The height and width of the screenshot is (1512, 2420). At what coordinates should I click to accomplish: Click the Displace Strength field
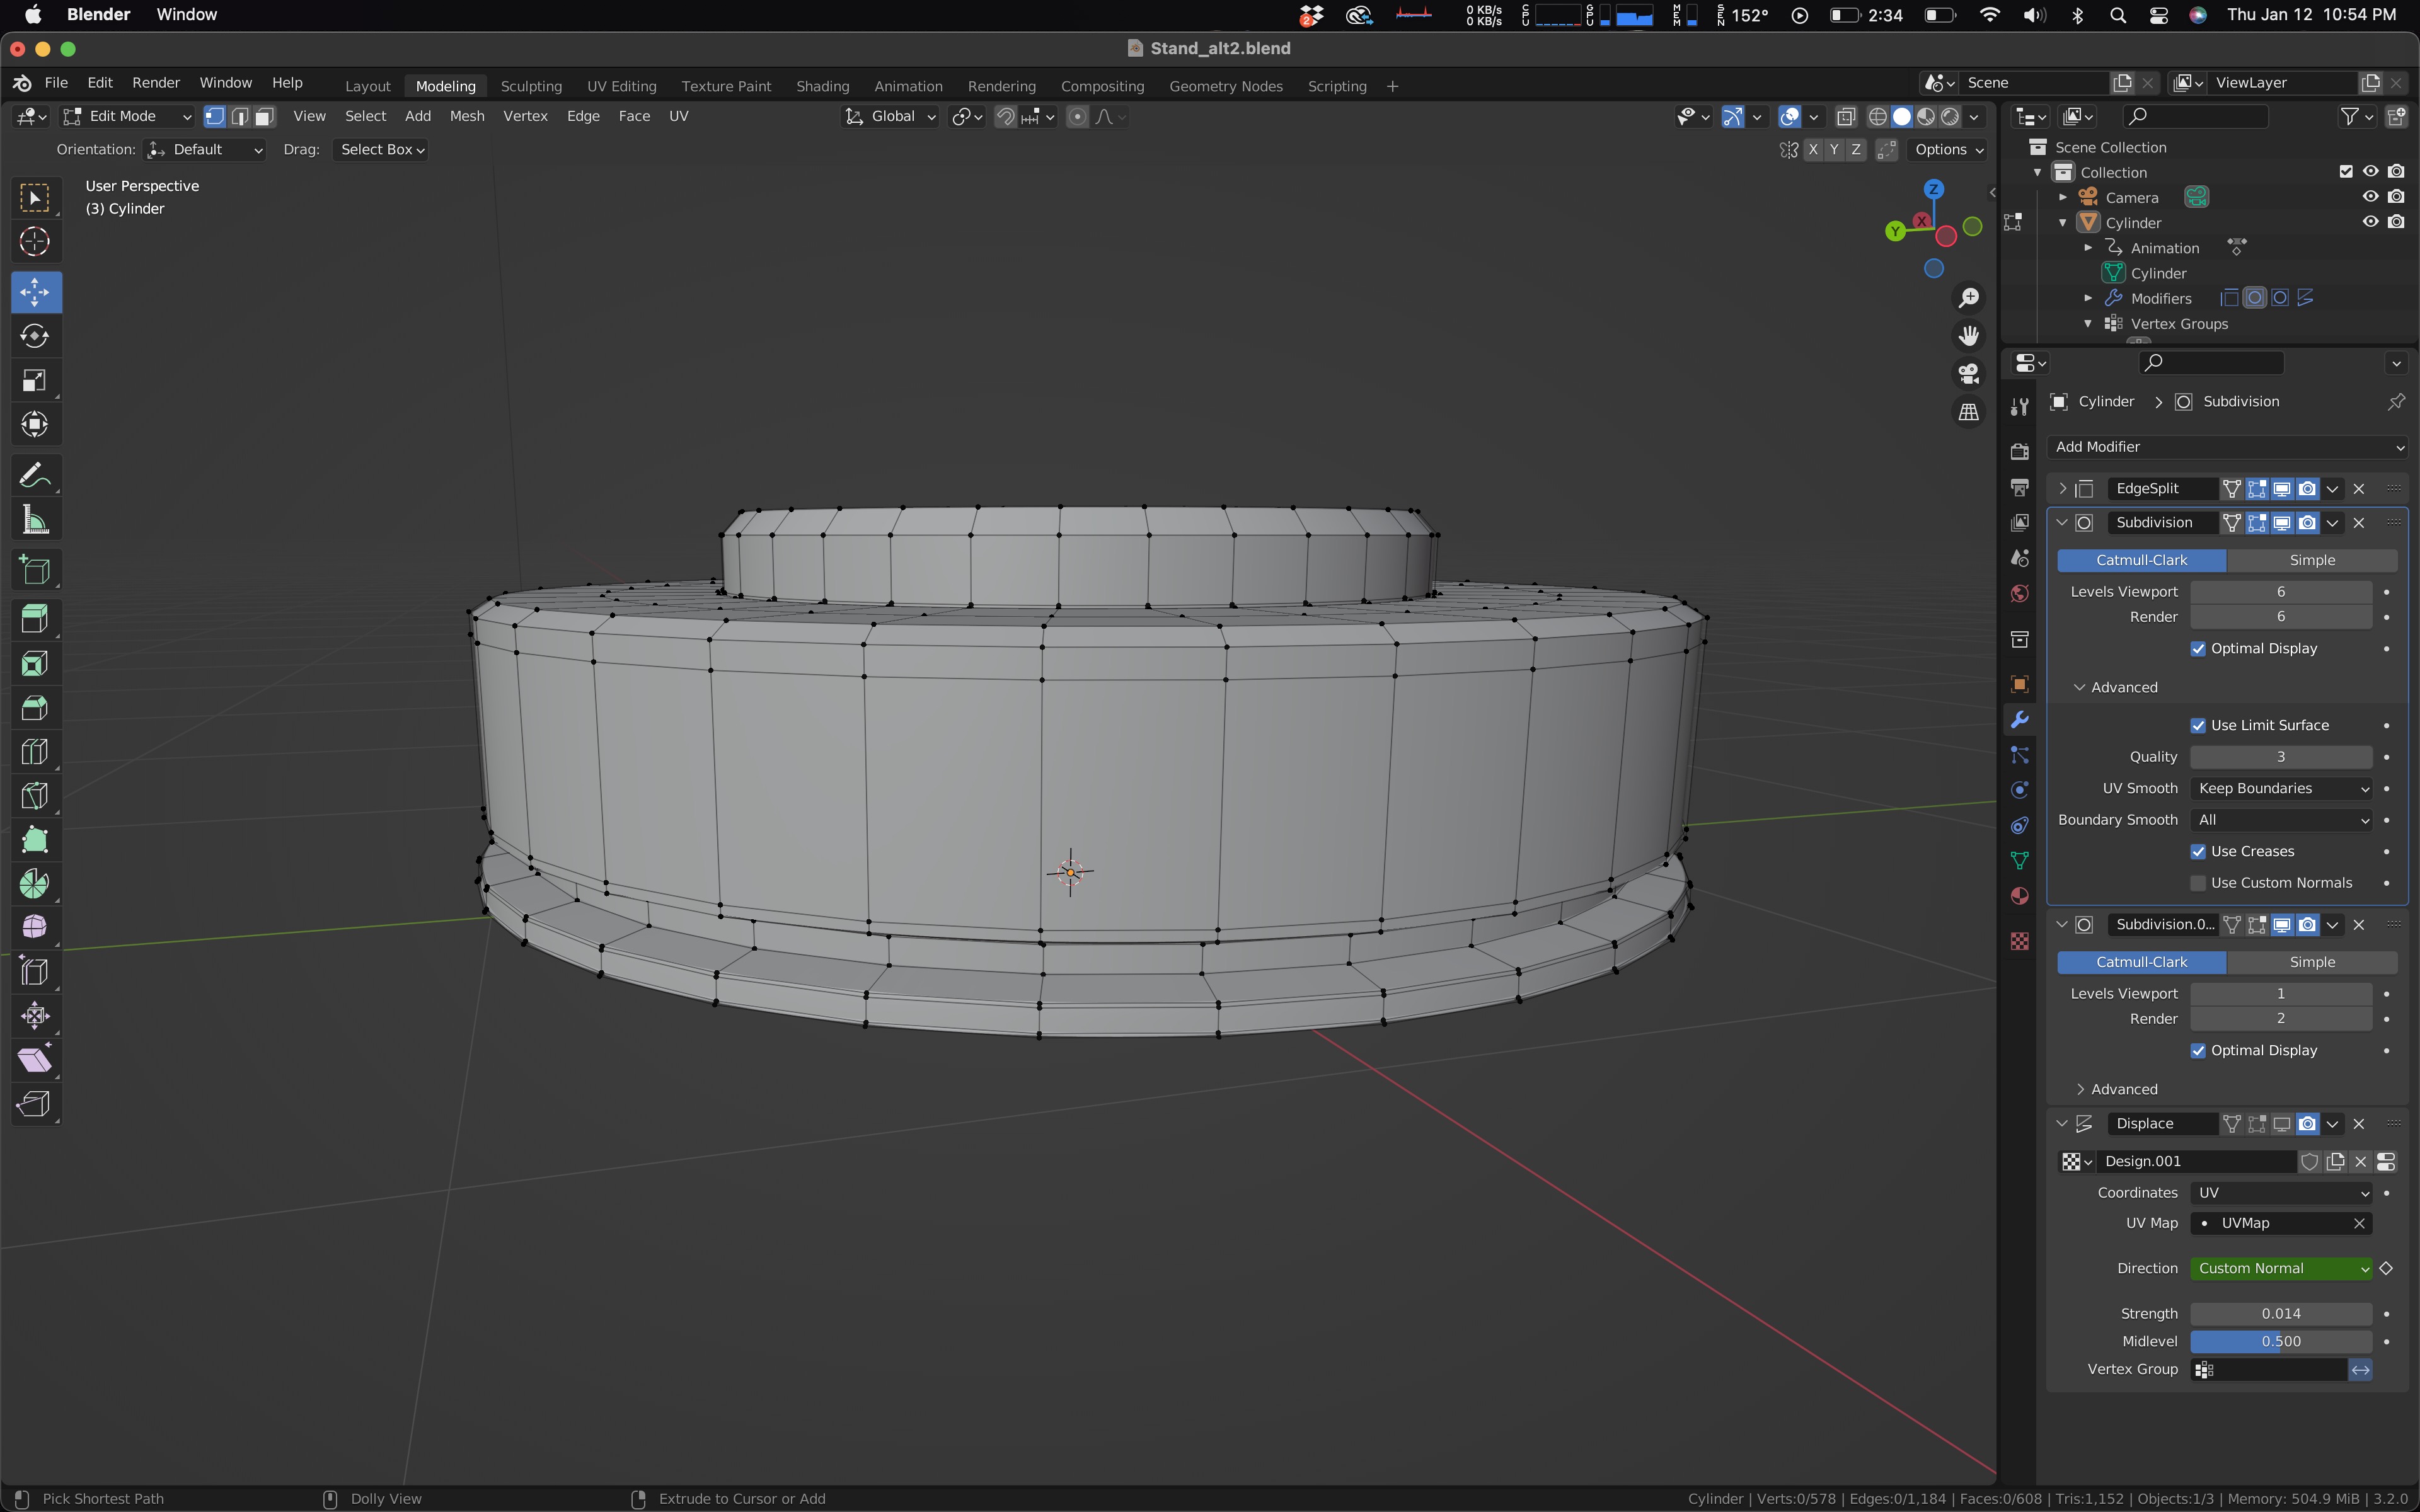click(x=2281, y=1314)
